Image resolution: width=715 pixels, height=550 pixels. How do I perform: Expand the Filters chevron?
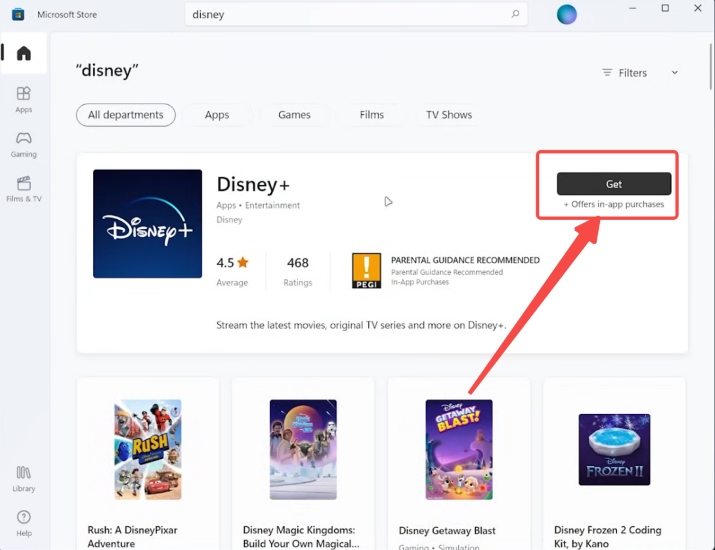(674, 73)
